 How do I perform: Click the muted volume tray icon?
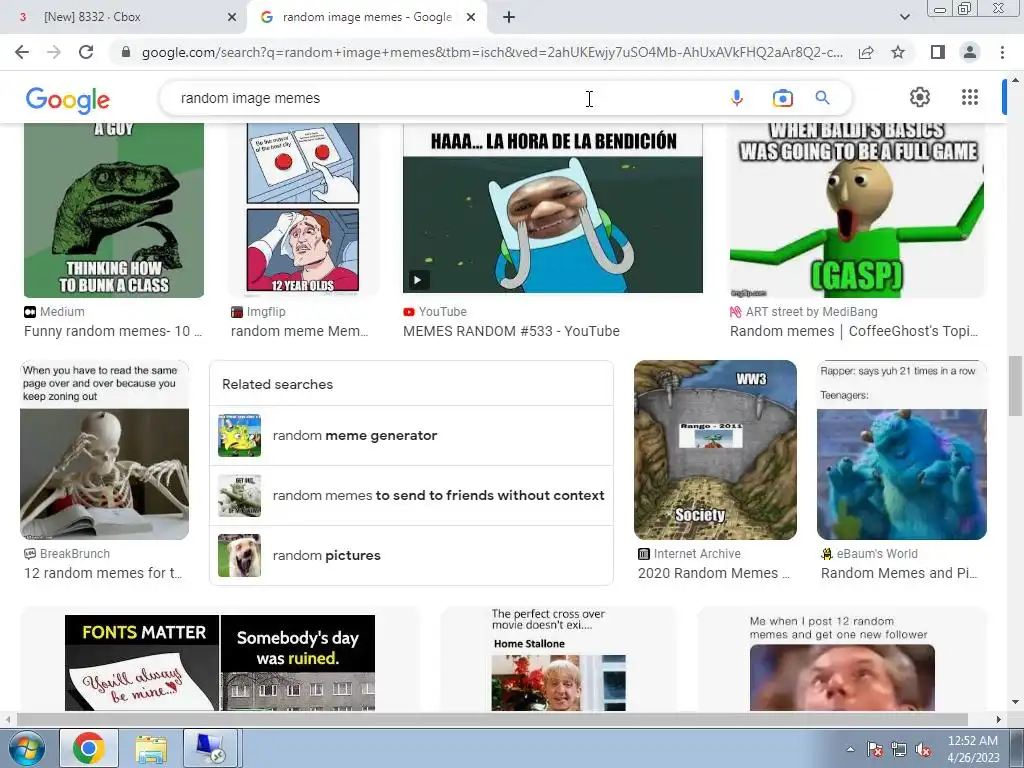(923, 749)
